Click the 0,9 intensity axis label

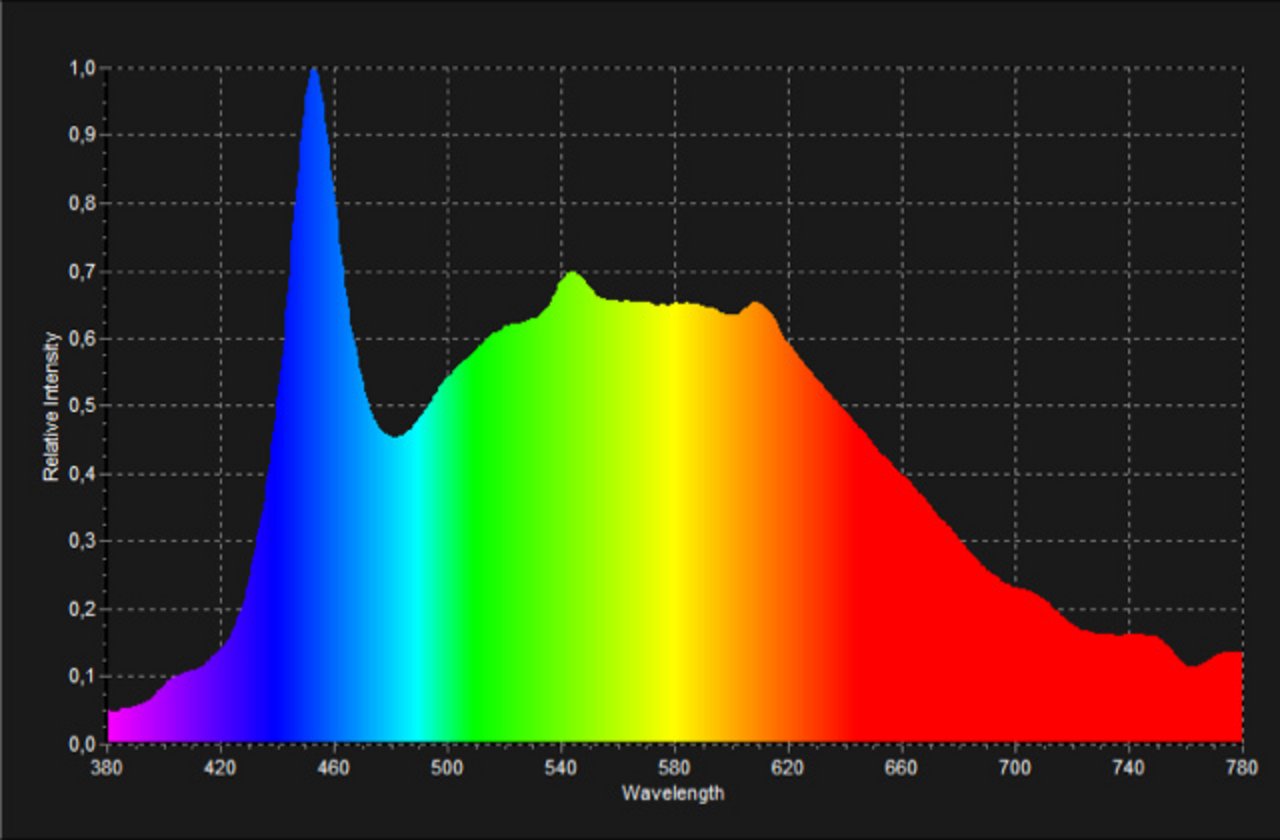(x=83, y=135)
